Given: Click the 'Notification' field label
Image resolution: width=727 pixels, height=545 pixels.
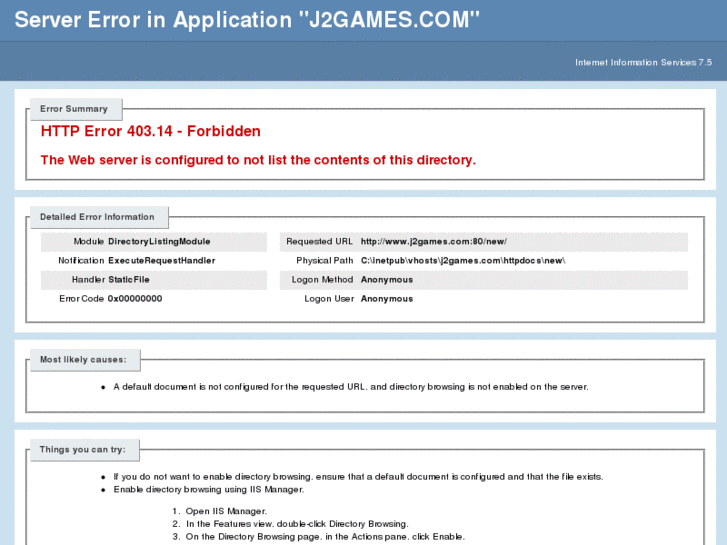Looking at the screenshot, I should point(81,261).
